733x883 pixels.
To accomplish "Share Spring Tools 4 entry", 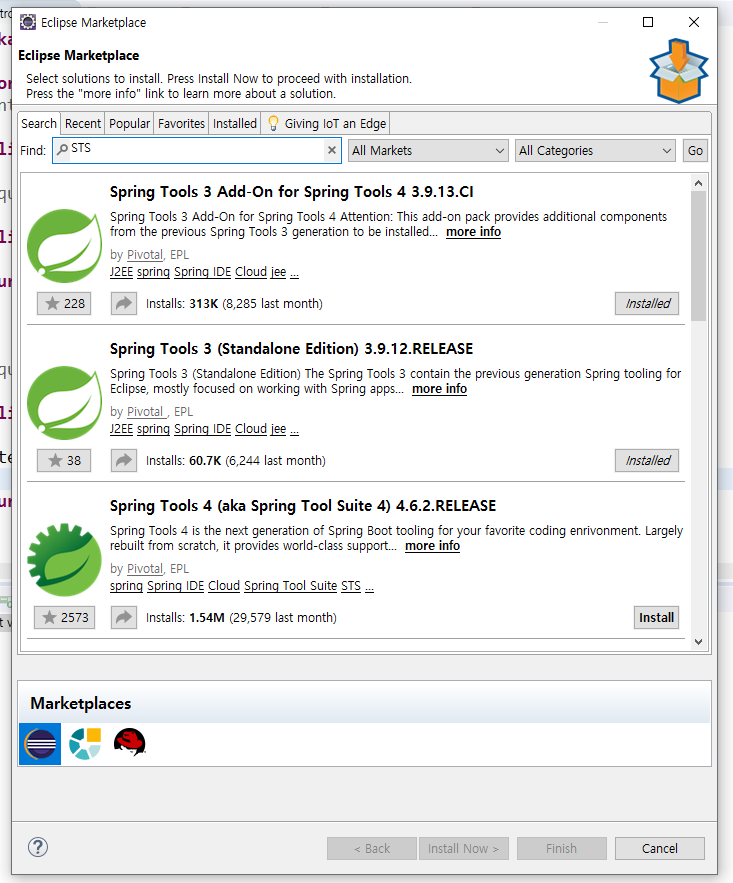I will pos(124,618).
